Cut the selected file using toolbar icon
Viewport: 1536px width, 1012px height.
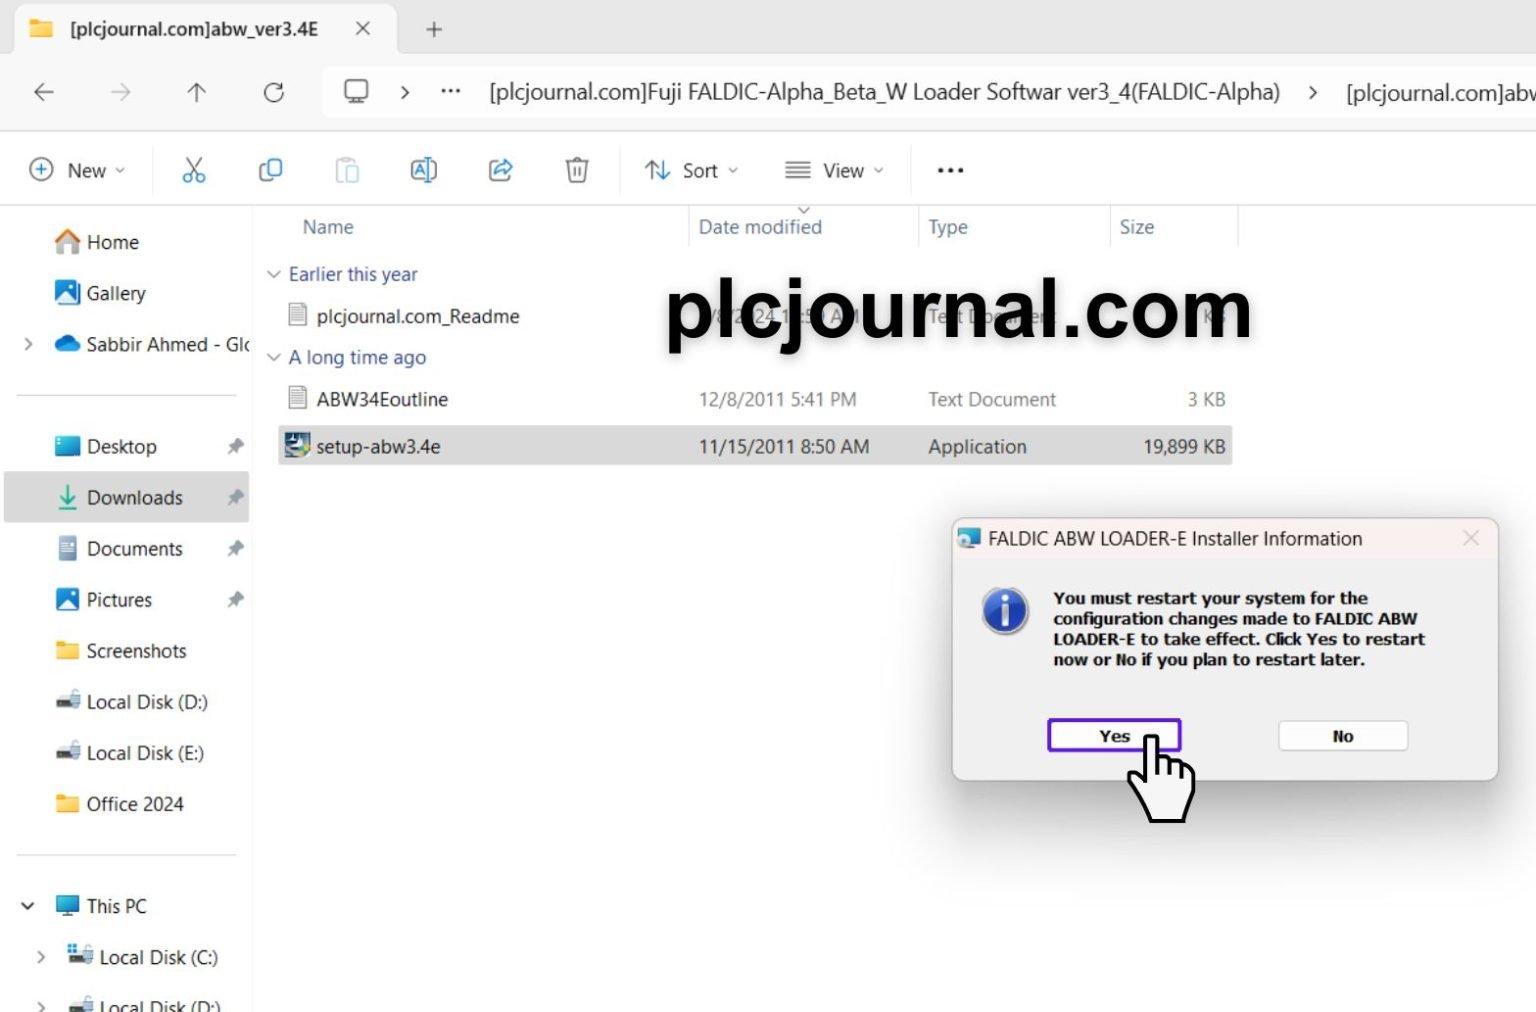tap(194, 170)
